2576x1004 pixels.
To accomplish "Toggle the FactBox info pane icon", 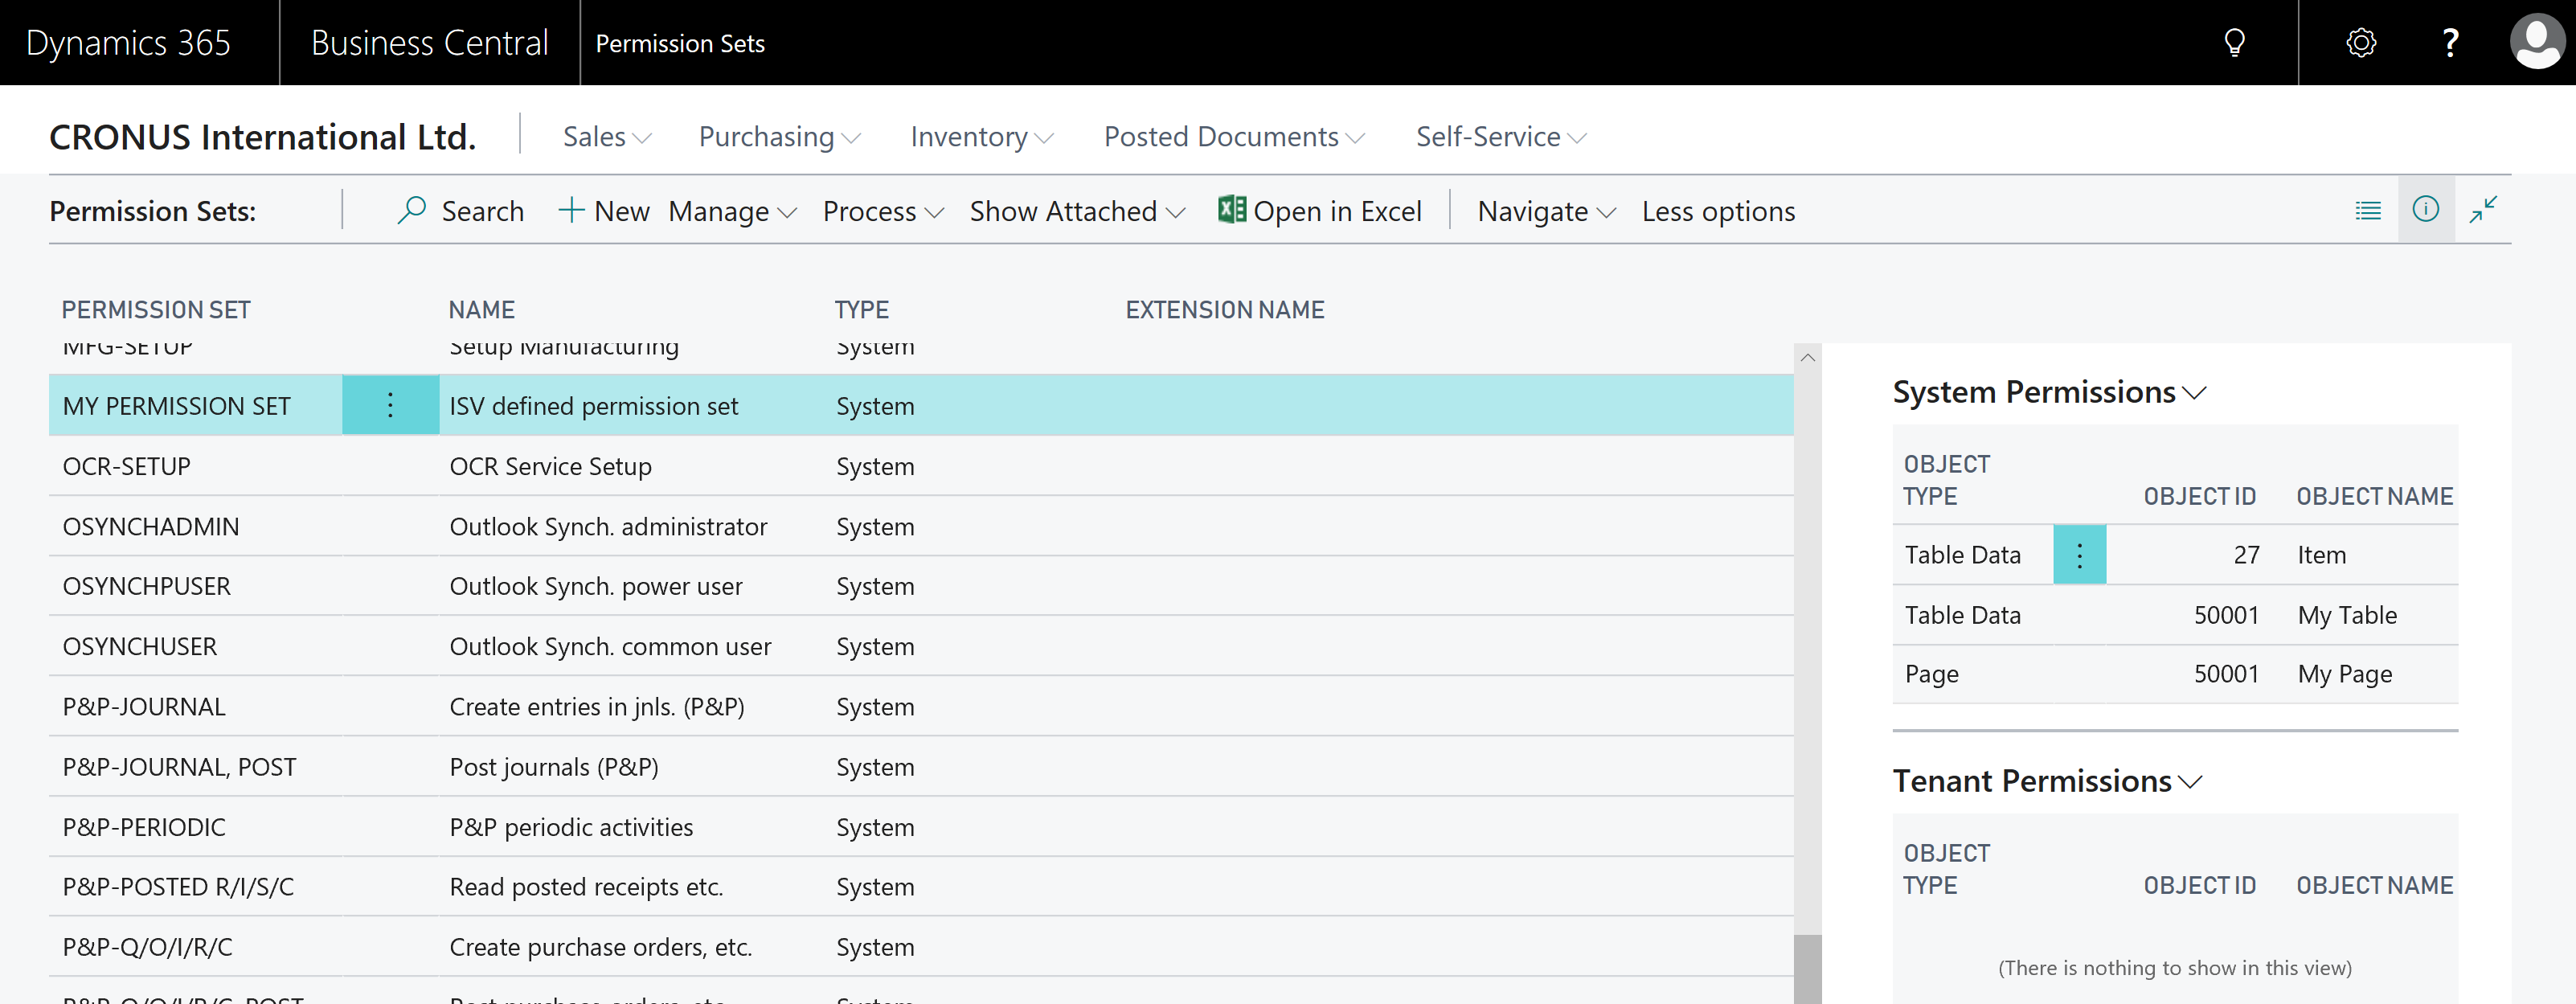I will pos(2425,209).
